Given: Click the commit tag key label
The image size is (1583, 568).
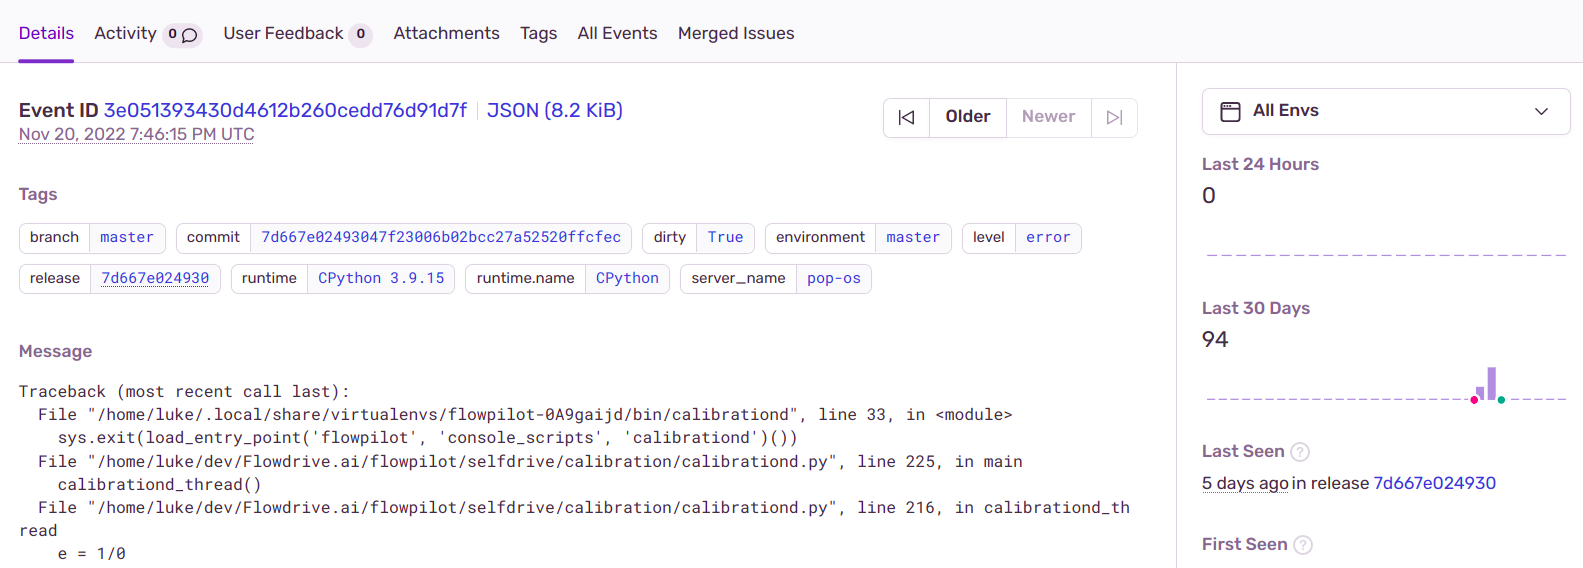Looking at the screenshot, I should coord(213,237).
